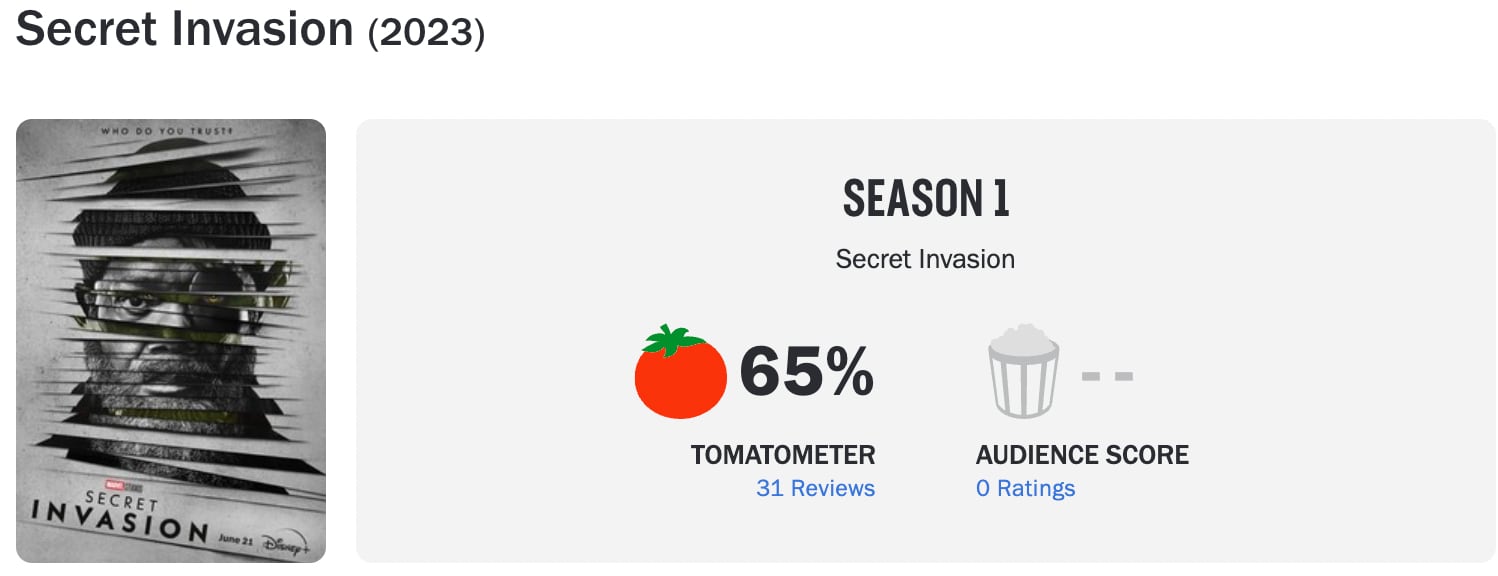Click the Secret Invasion subtitle under Season 1

click(925, 259)
